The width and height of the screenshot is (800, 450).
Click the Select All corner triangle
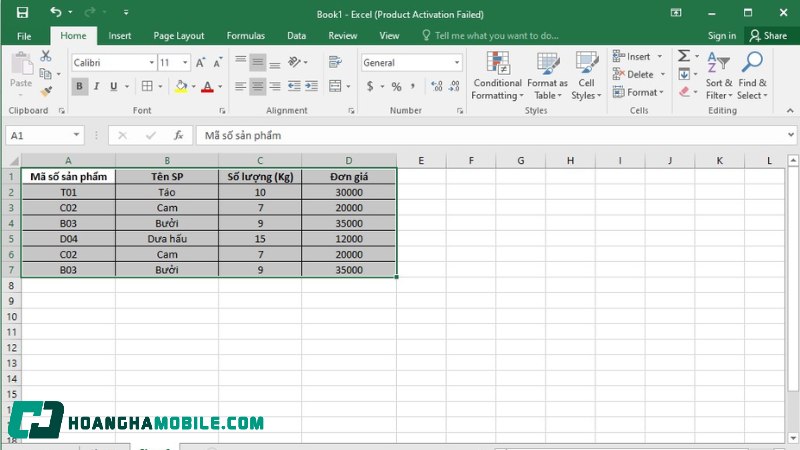[13, 160]
